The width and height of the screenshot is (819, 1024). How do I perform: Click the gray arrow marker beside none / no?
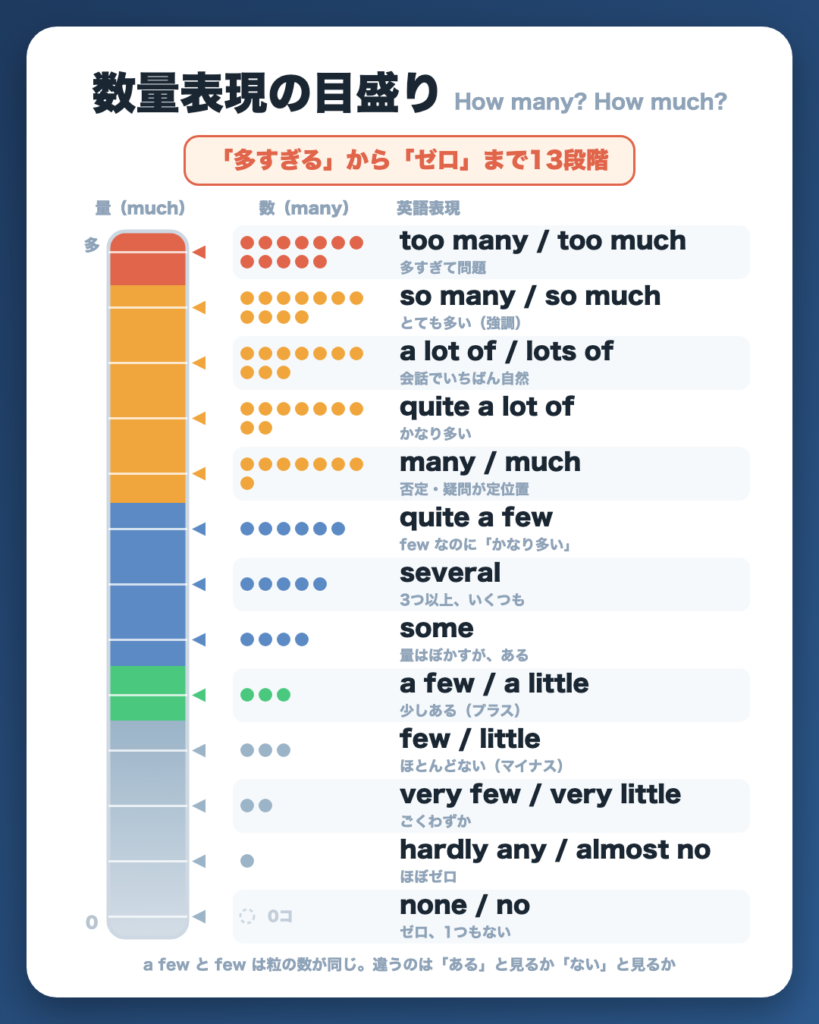coord(199,916)
